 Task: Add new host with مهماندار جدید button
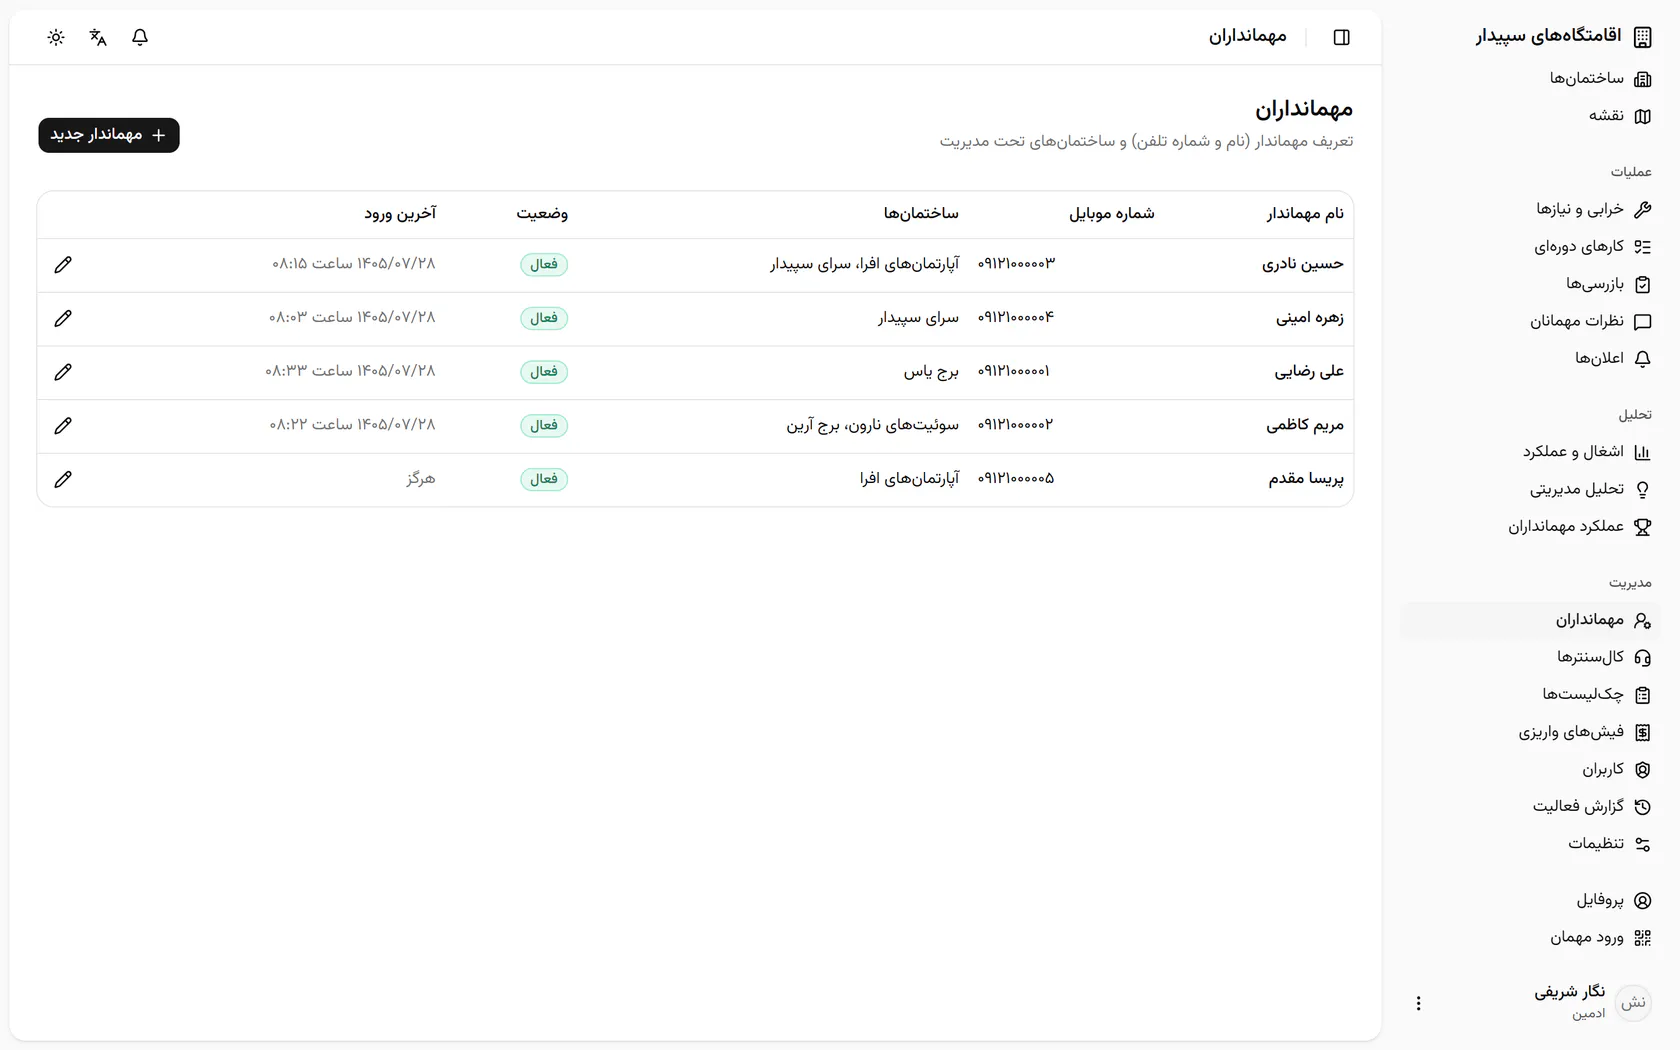click(x=109, y=135)
